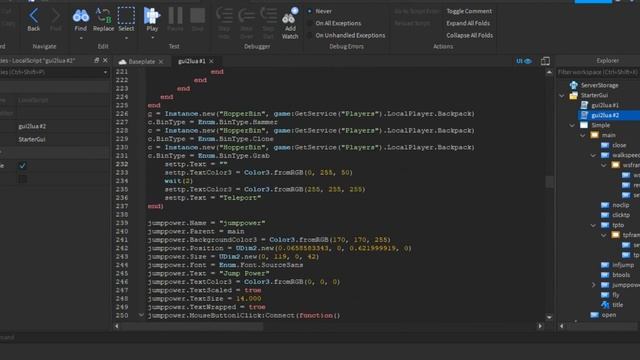Viewport: 640px width, 360px height.
Task: Click editor vertical scrollbar down arrow
Action: coord(549,317)
